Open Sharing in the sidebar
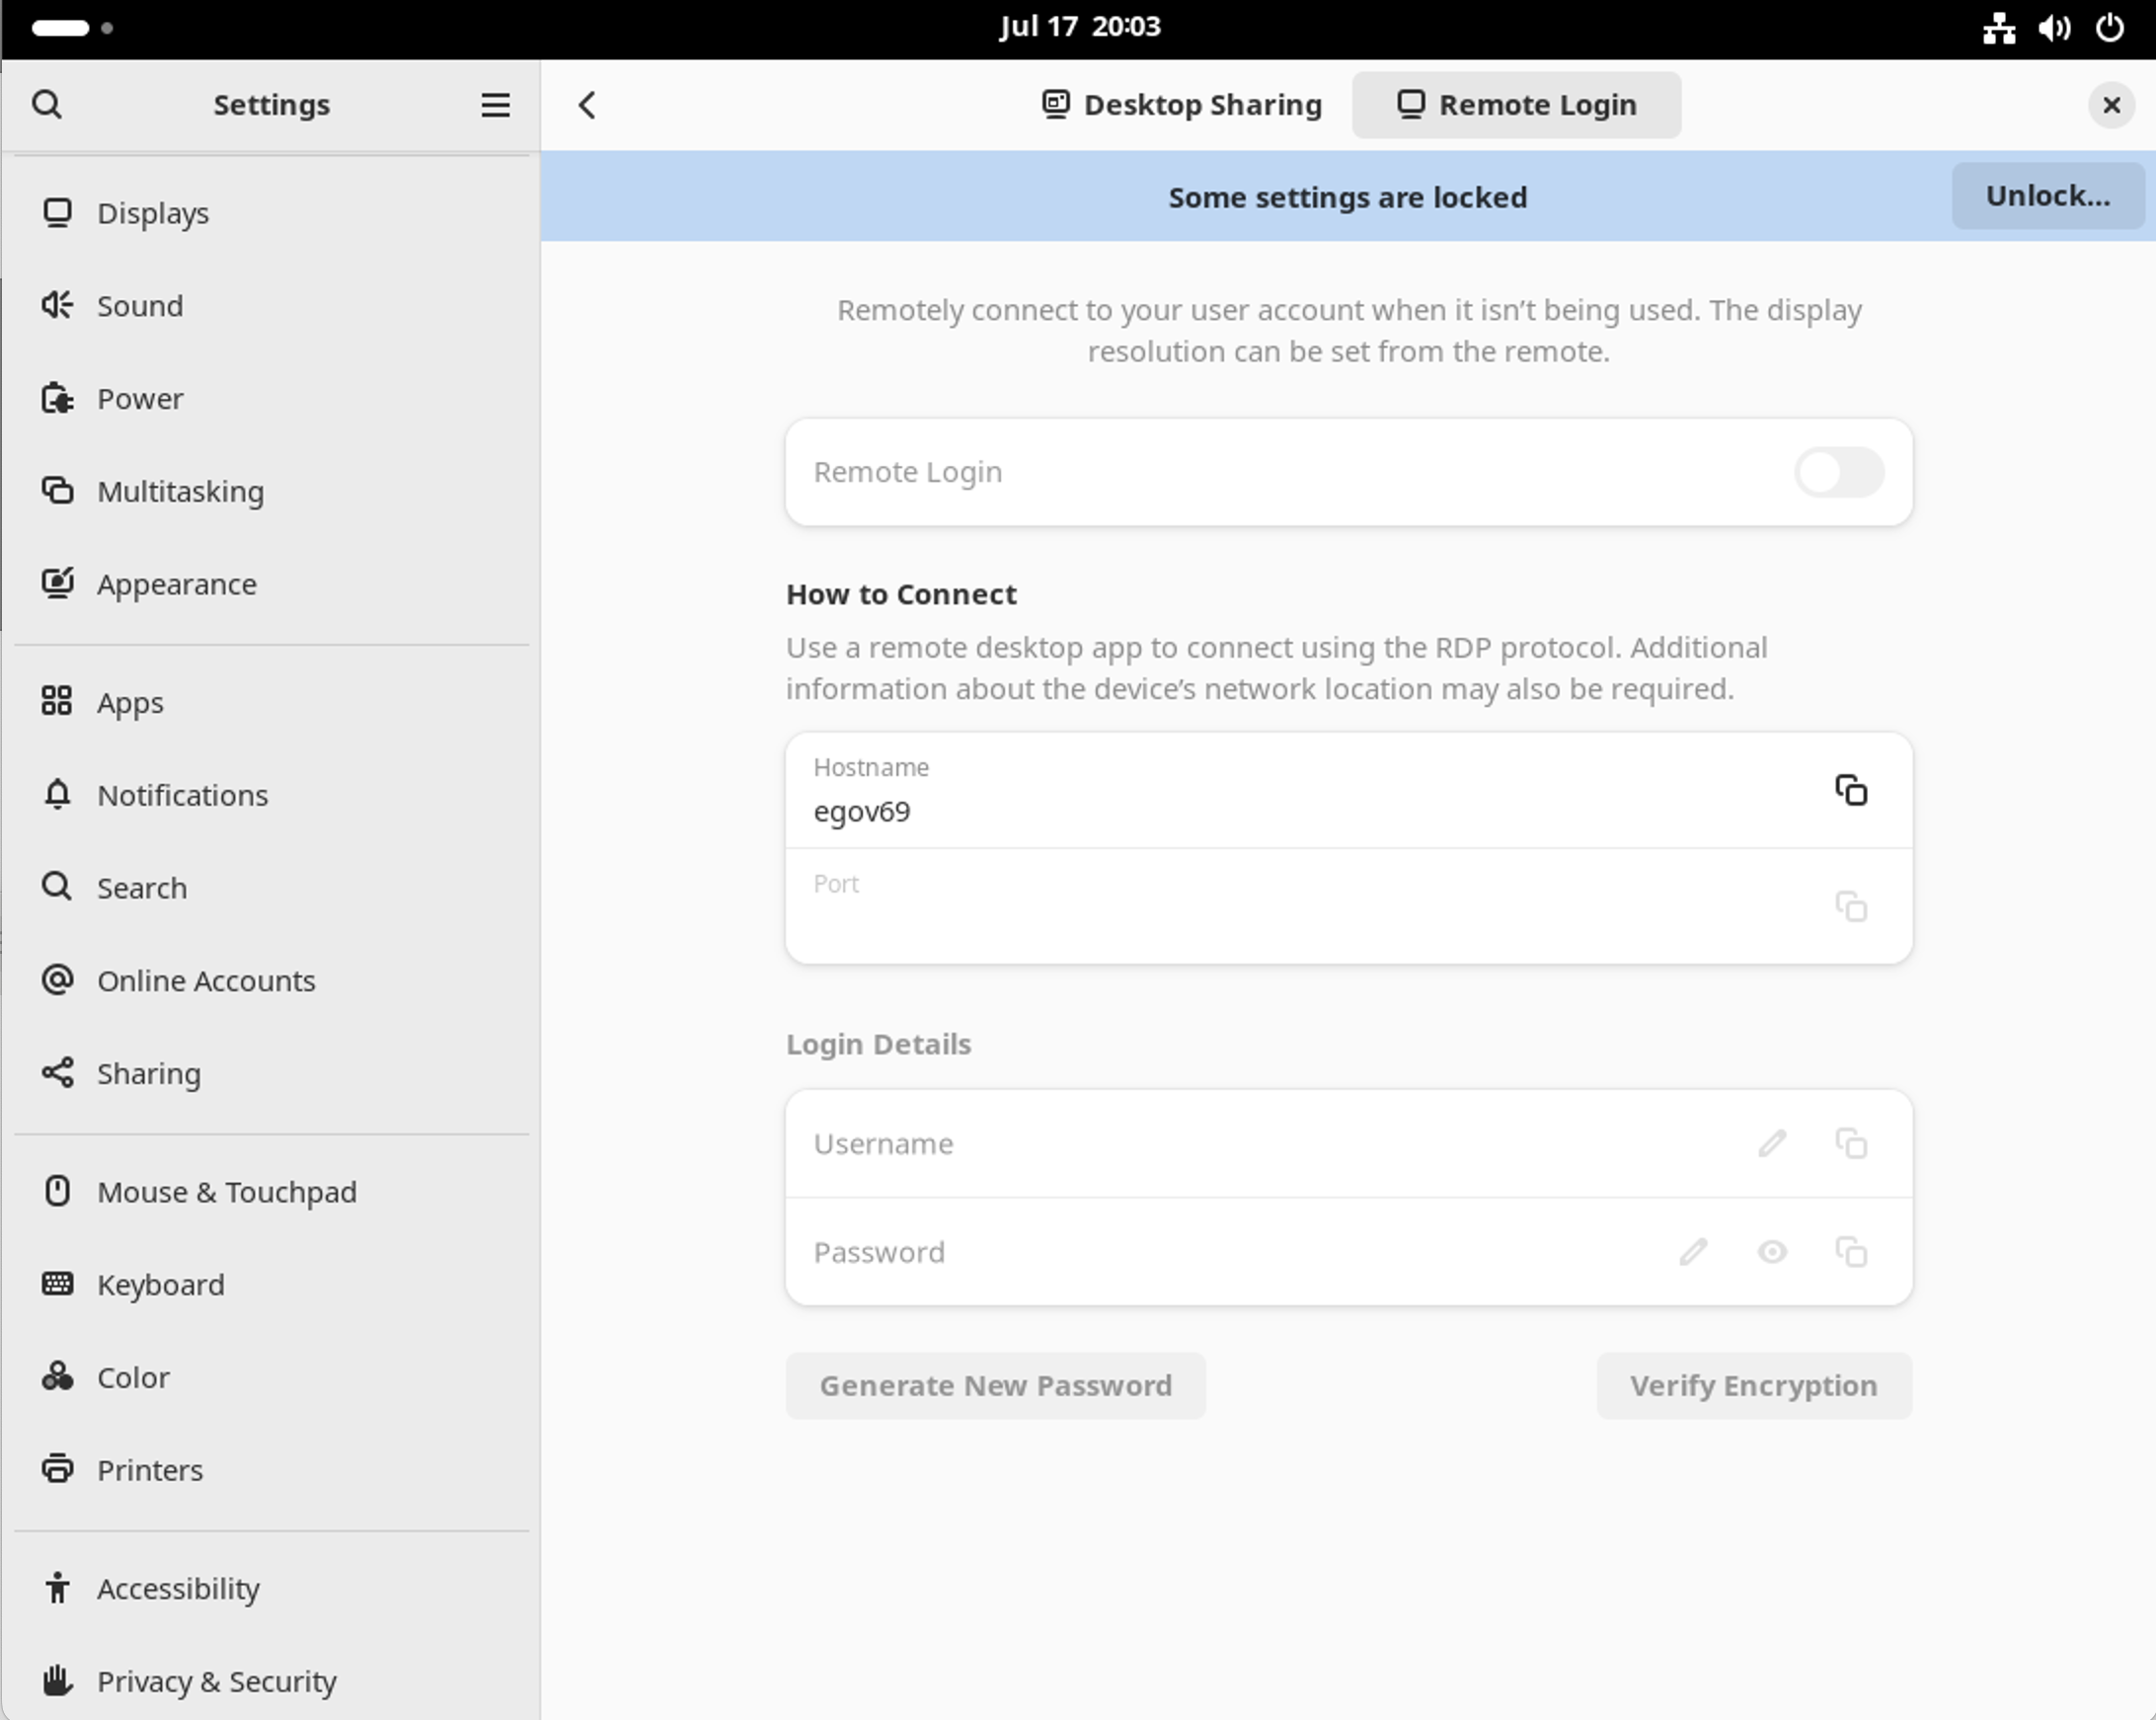This screenshot has width=2156, height=1720. (x=148, y=1073)
